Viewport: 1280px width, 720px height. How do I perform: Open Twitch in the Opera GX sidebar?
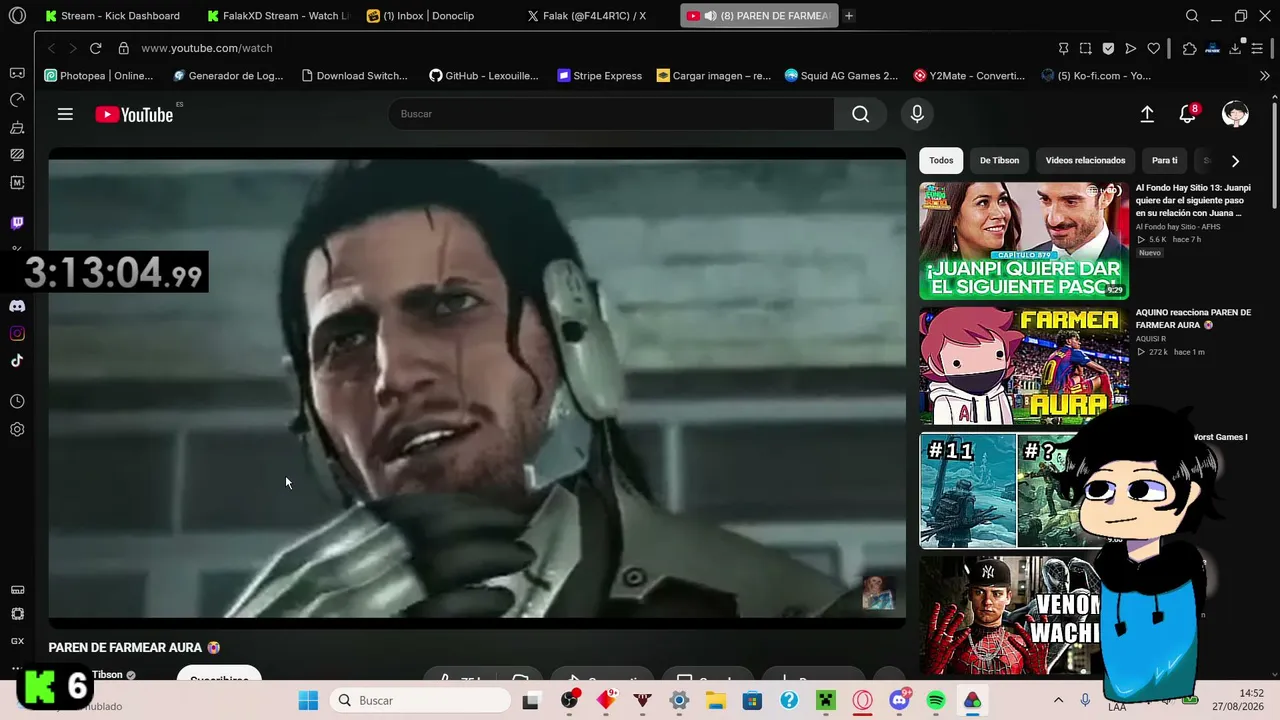(x=17, y=223)
